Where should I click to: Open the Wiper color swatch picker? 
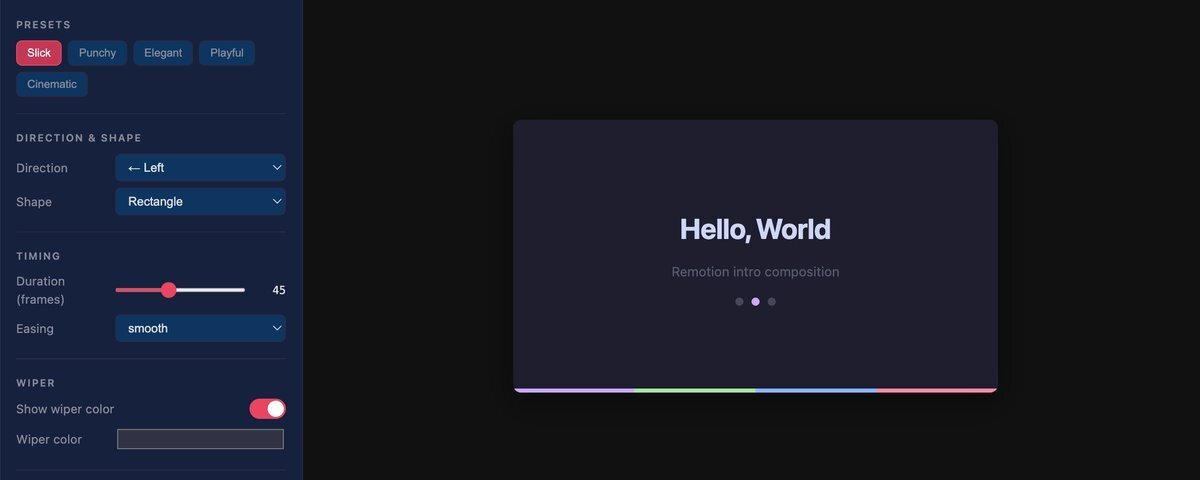200,439
